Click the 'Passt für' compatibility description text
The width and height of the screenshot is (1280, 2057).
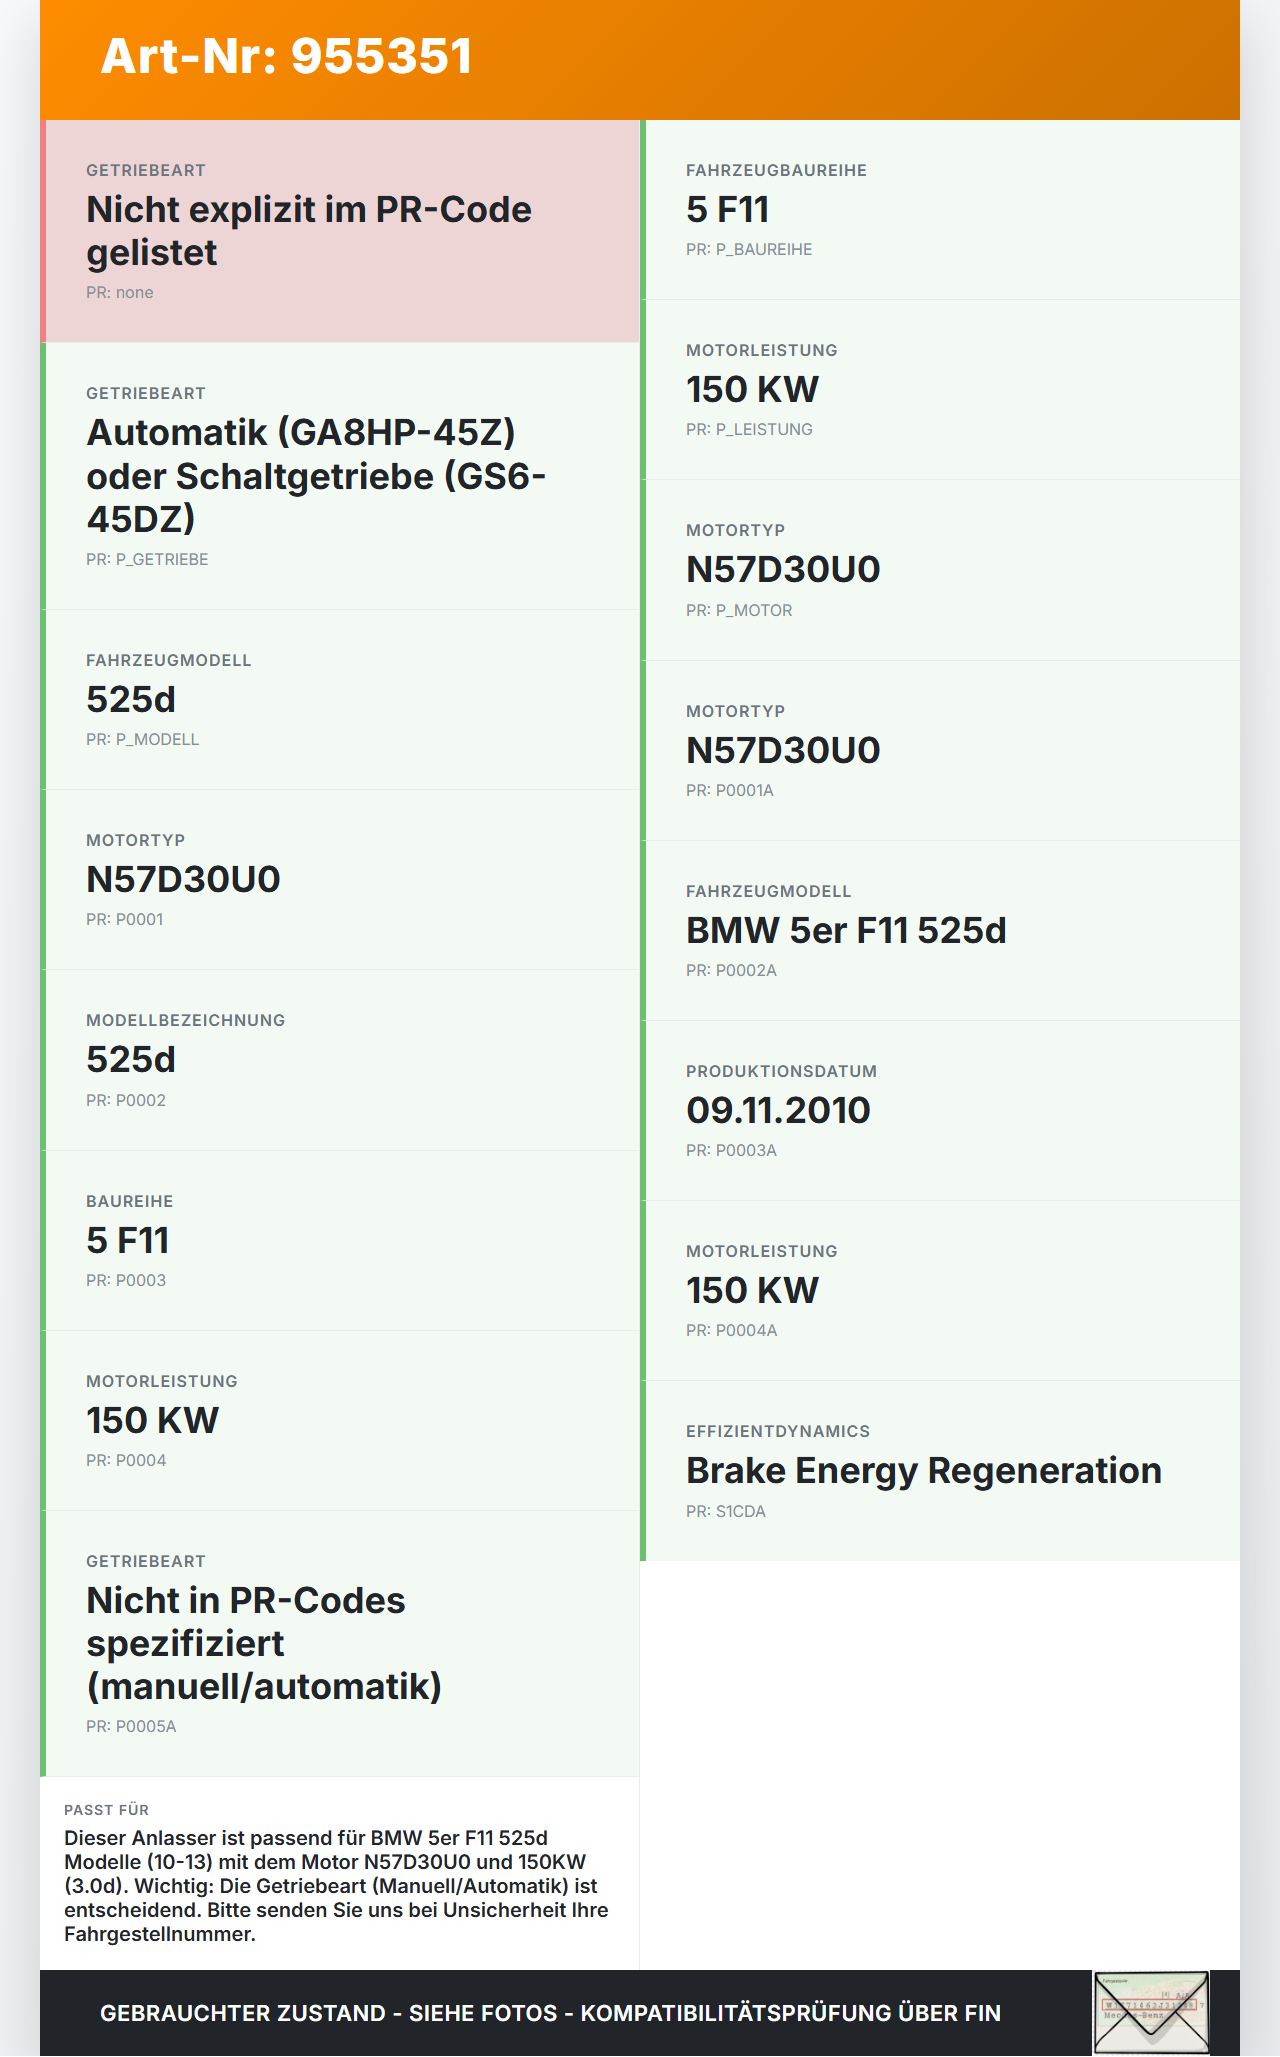(x=336, y=1885)
